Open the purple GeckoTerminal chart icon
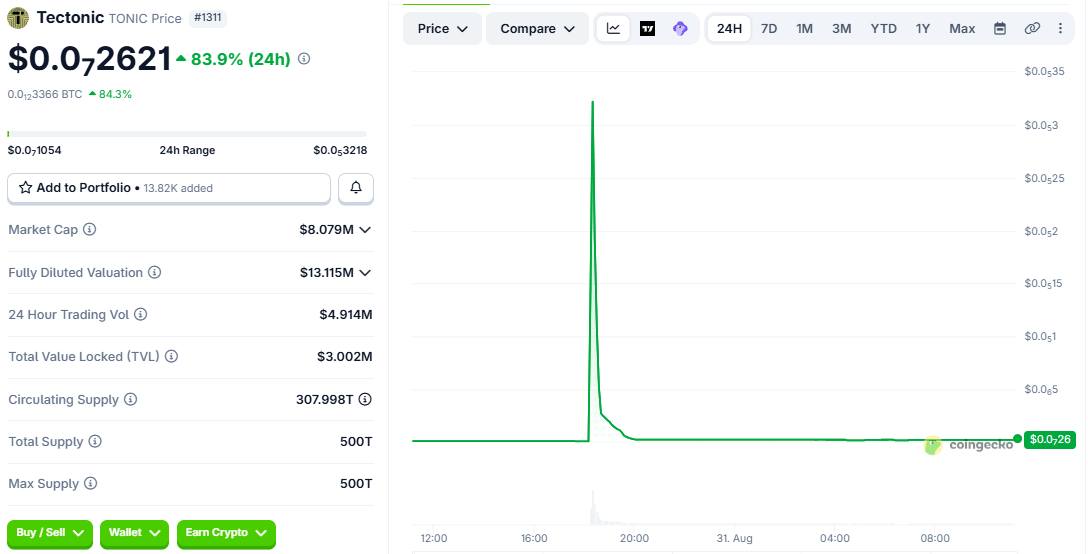Screen dimensions: 1088x554 [681, 28]
